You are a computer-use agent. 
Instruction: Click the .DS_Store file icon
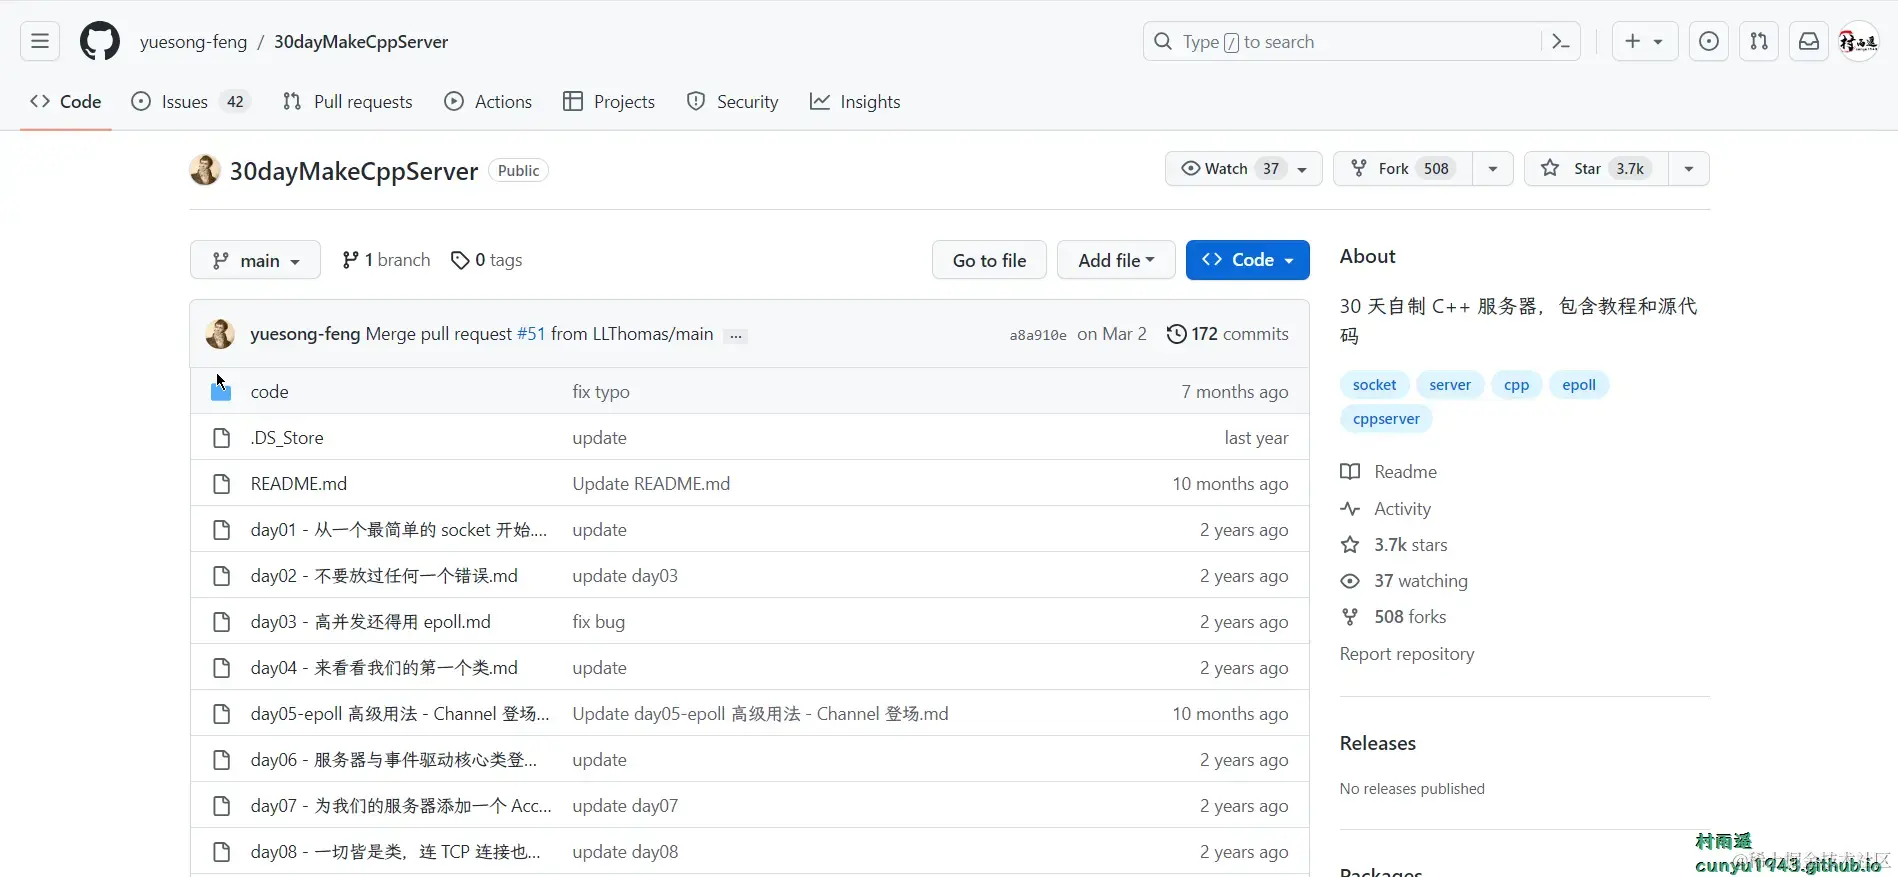pos(221,438)
